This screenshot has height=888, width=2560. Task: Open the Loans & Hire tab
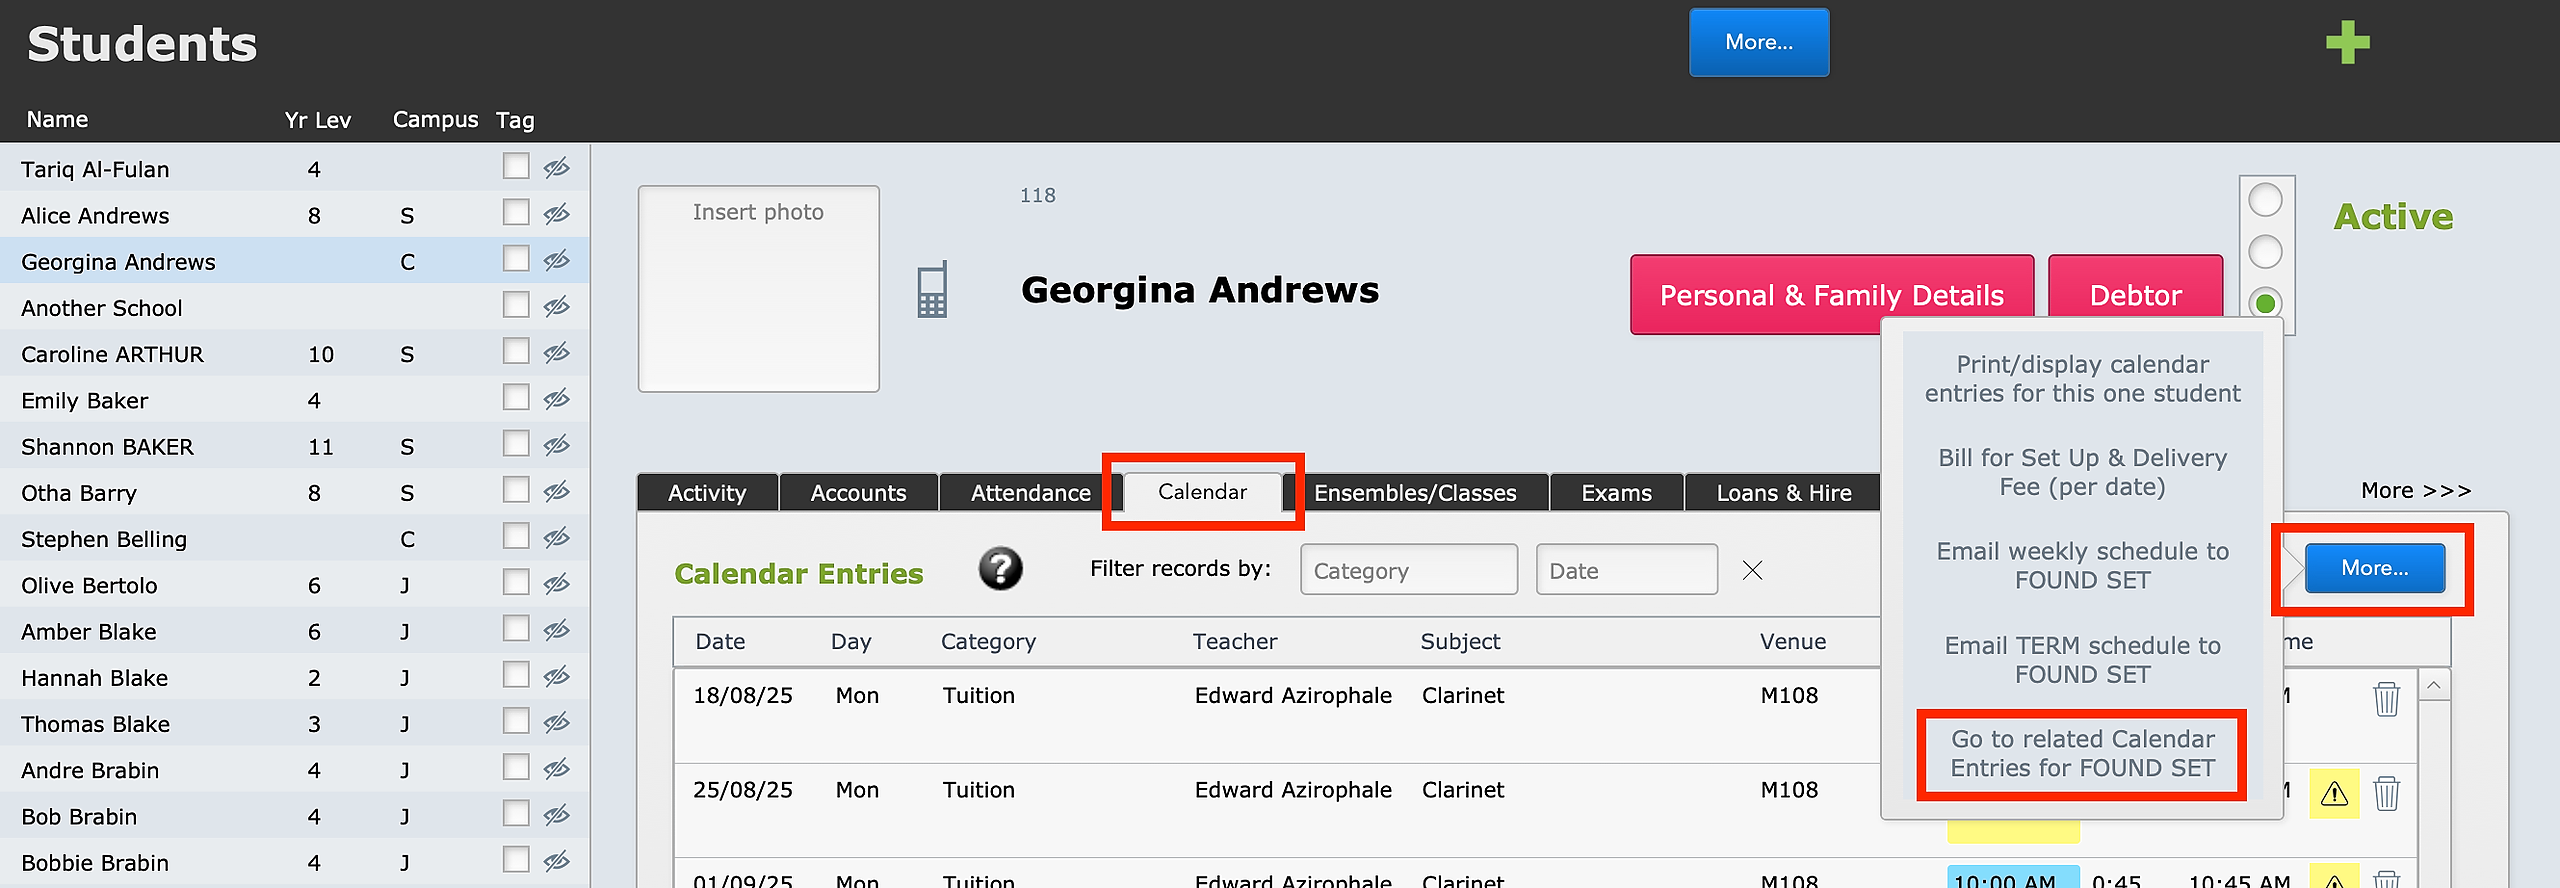[x=1784, y=493]
